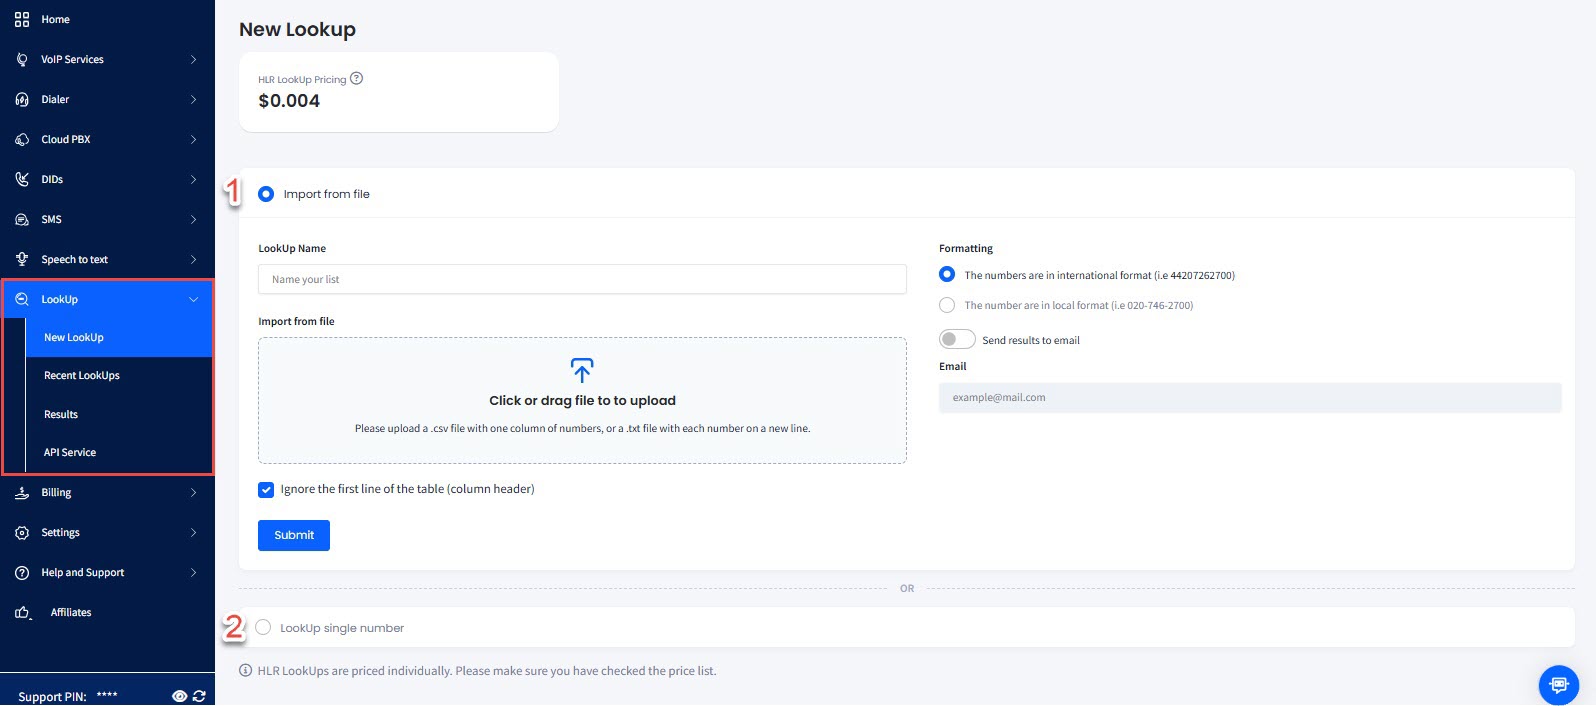Click the Affiliates thumbs-up icon
Screen dimensions: 1596x706
pos(22,612)
